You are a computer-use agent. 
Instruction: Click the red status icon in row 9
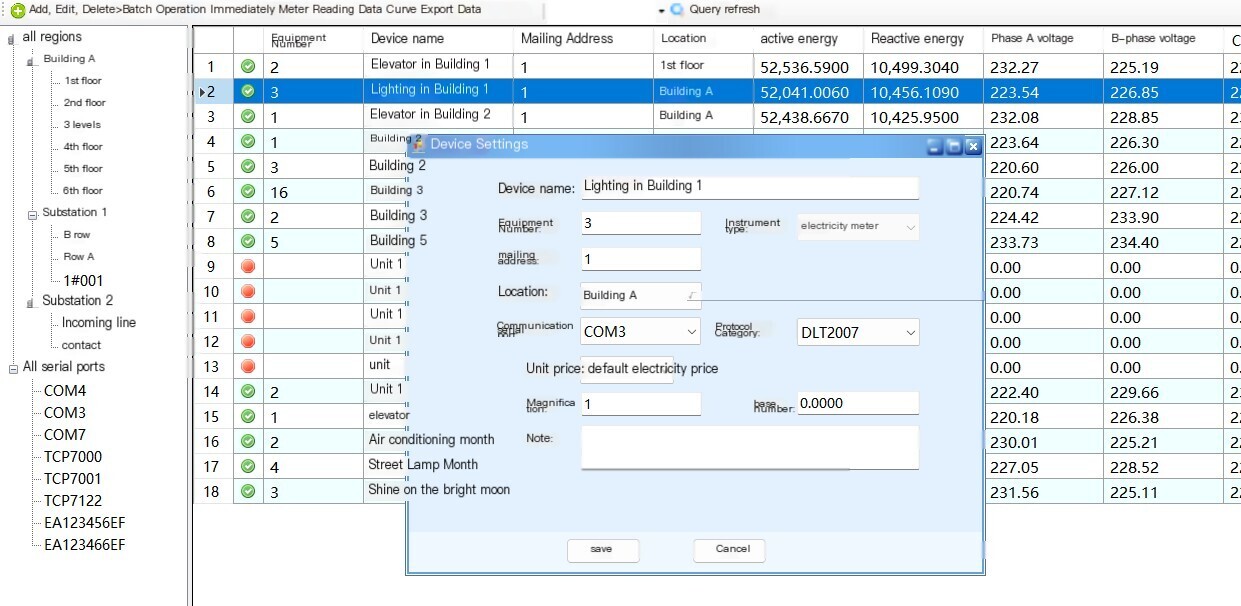[x=248, y=266]
